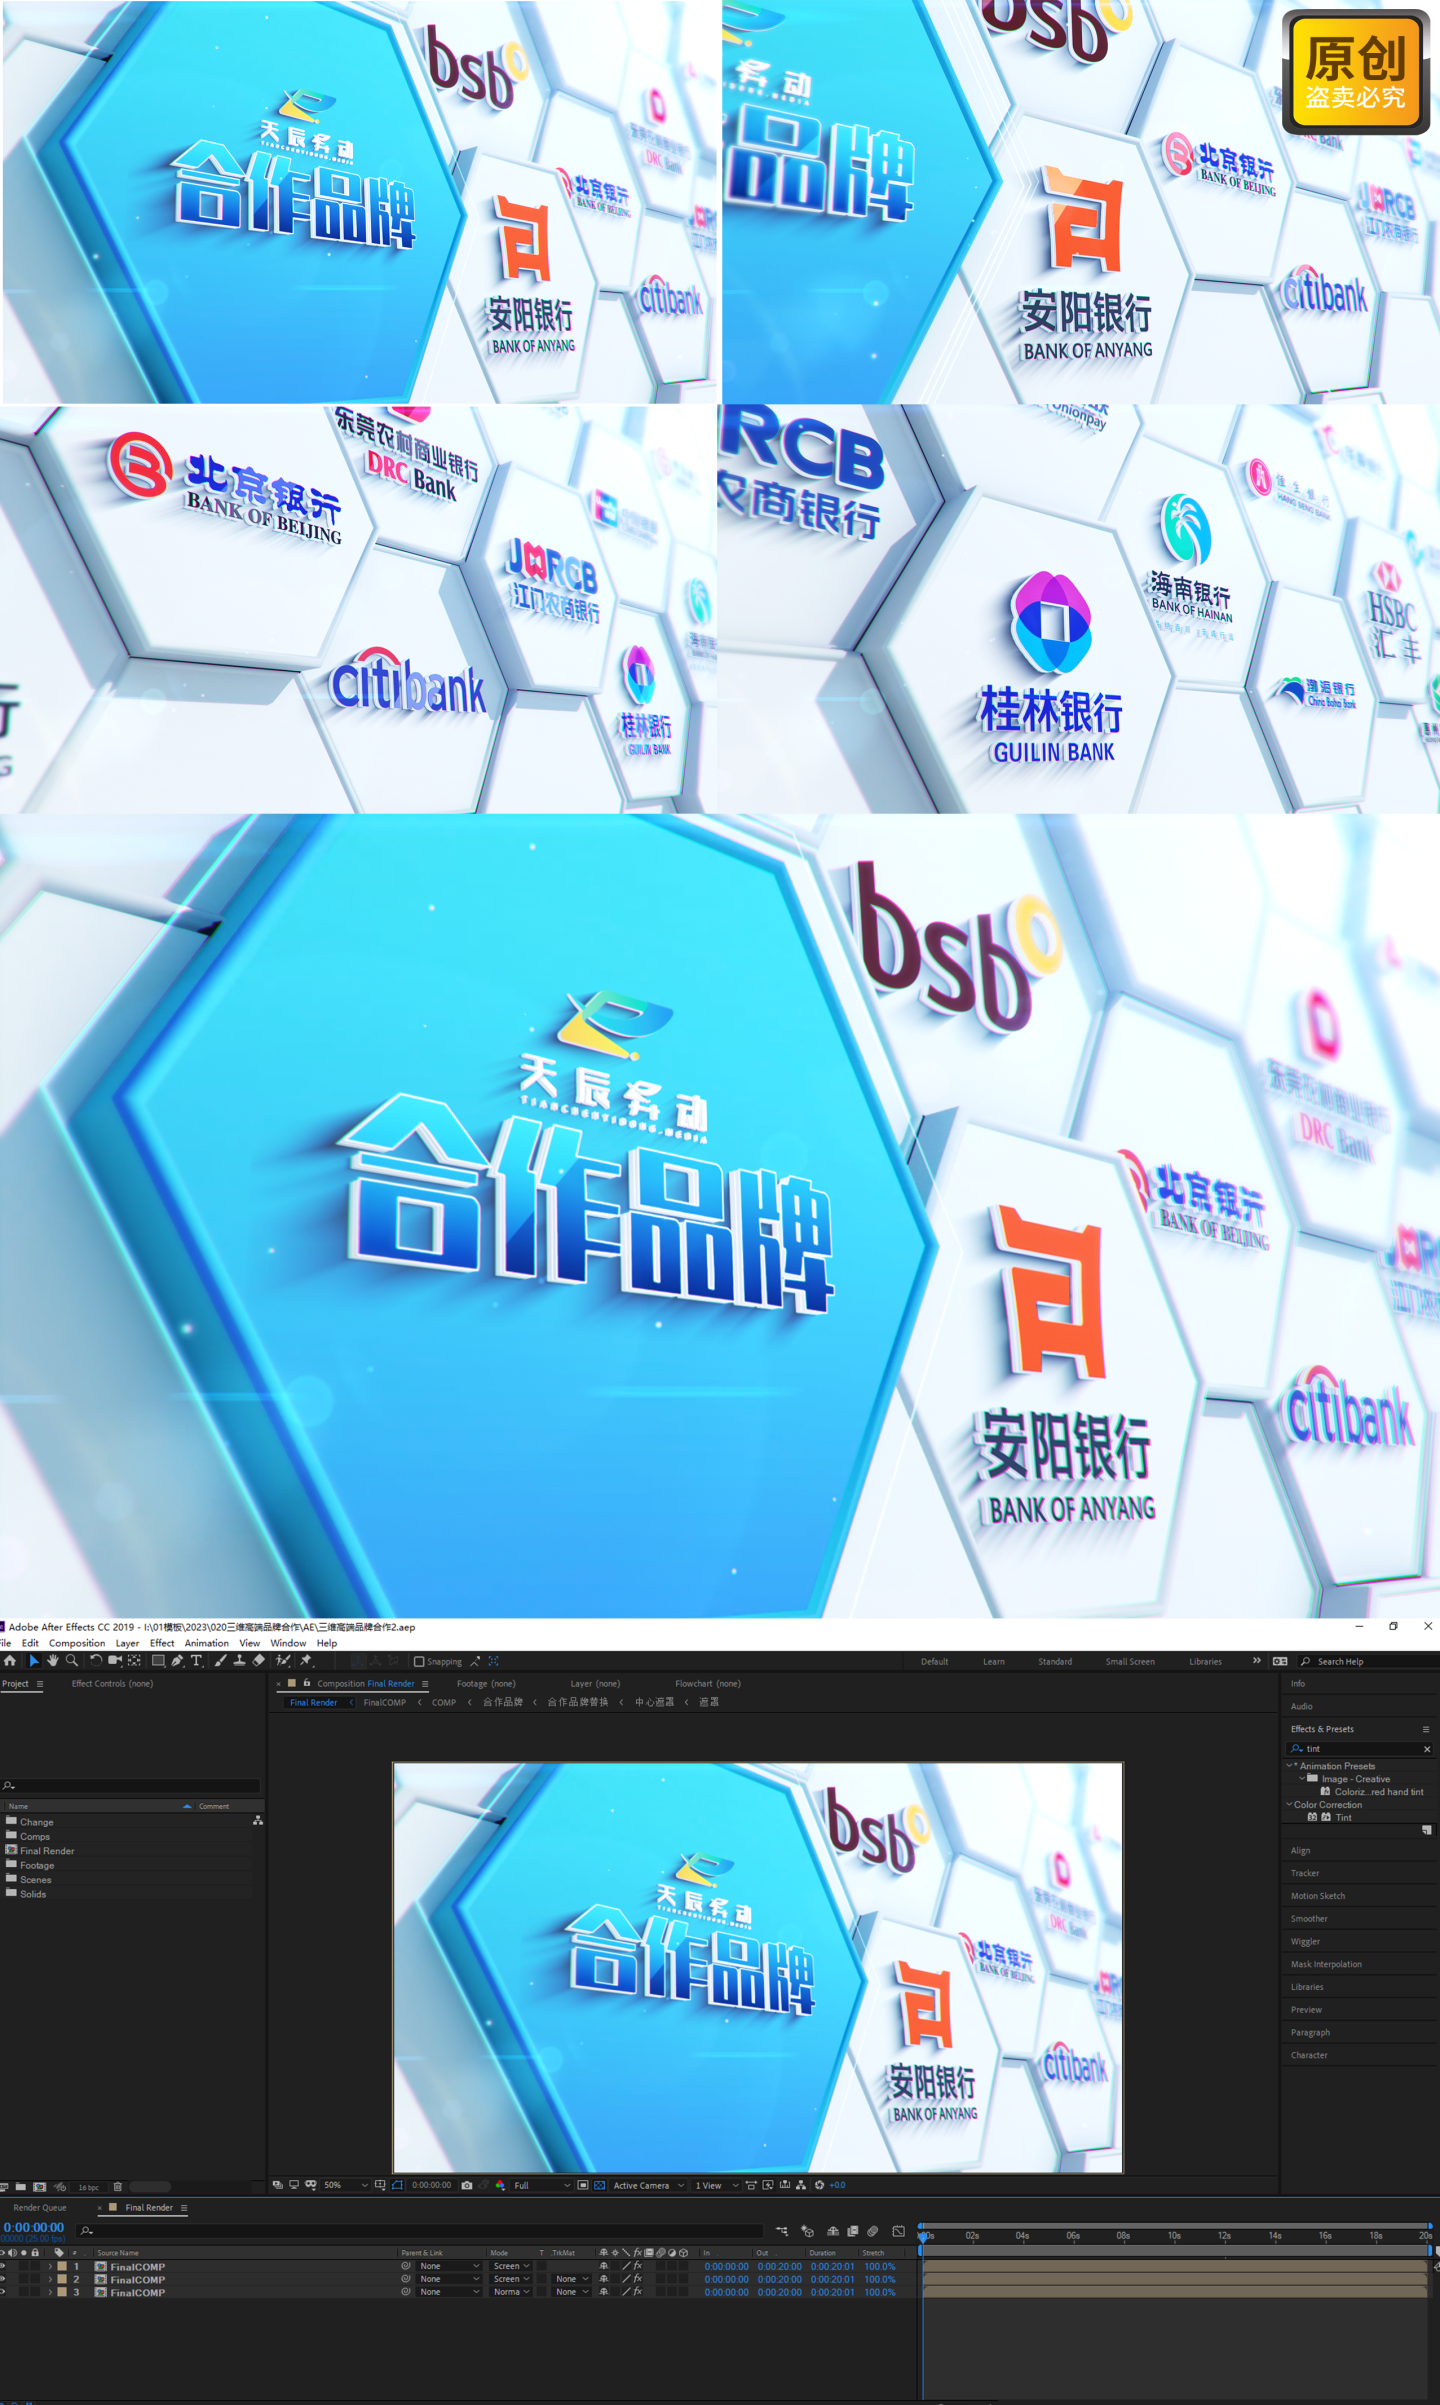Open the workspace settings icon beside Search Help
Screen dimensions: 1440x2405
1280,1661
